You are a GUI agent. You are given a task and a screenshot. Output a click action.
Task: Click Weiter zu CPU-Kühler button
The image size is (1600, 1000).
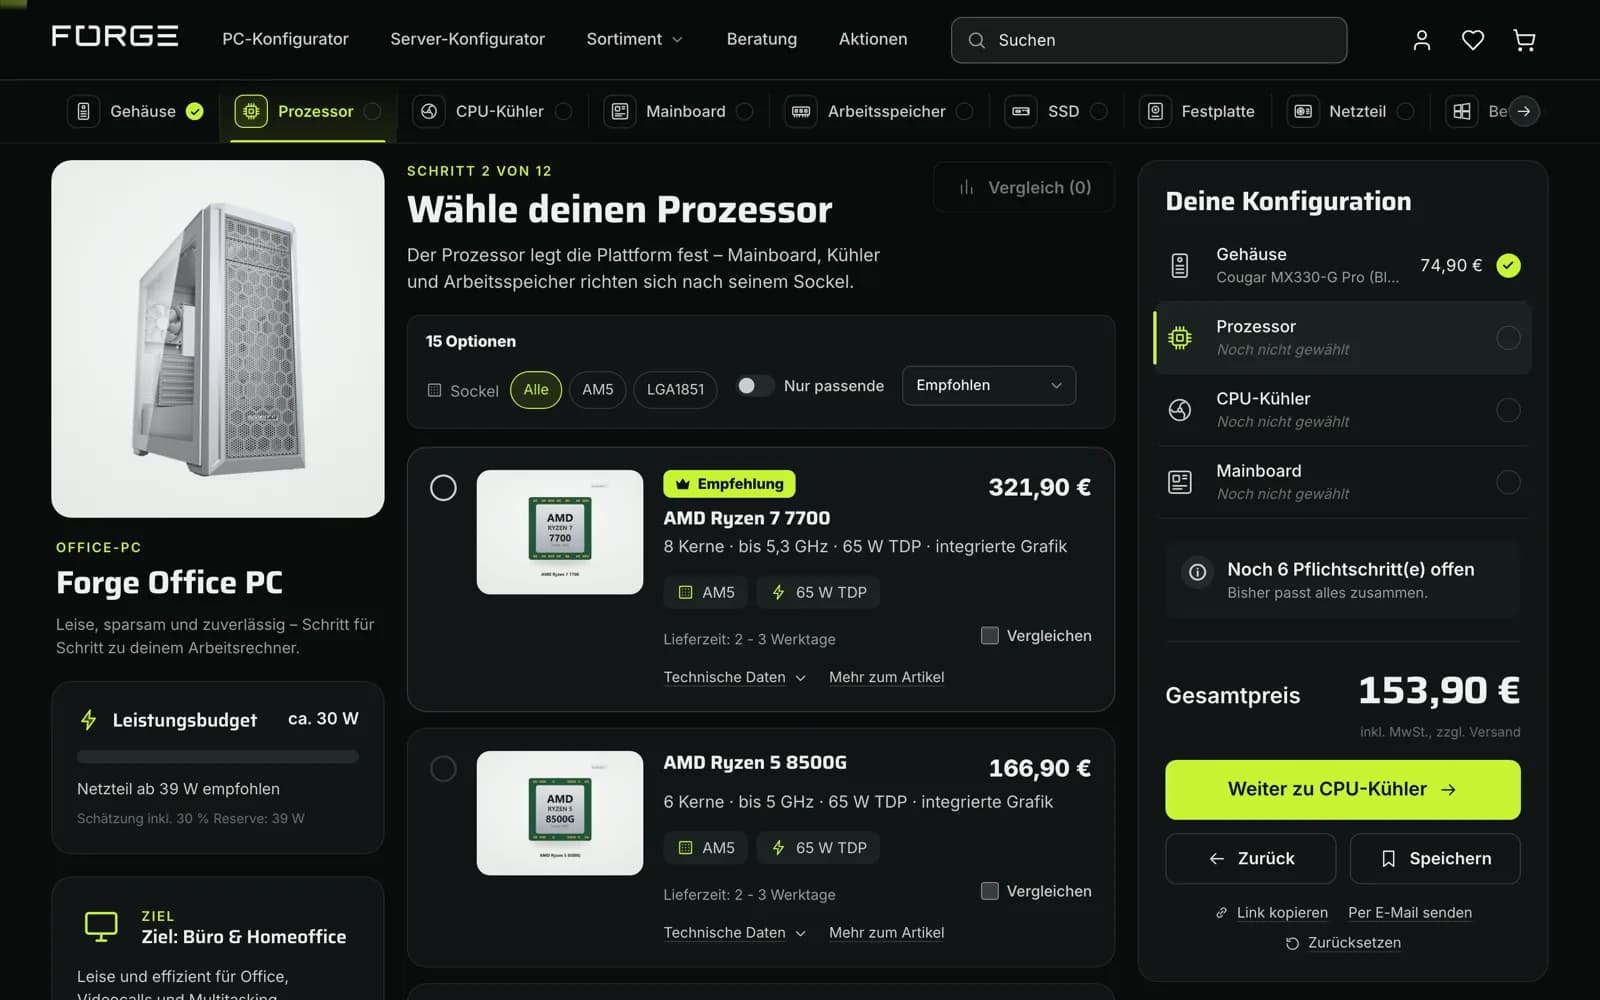[x=1342, y=789]
